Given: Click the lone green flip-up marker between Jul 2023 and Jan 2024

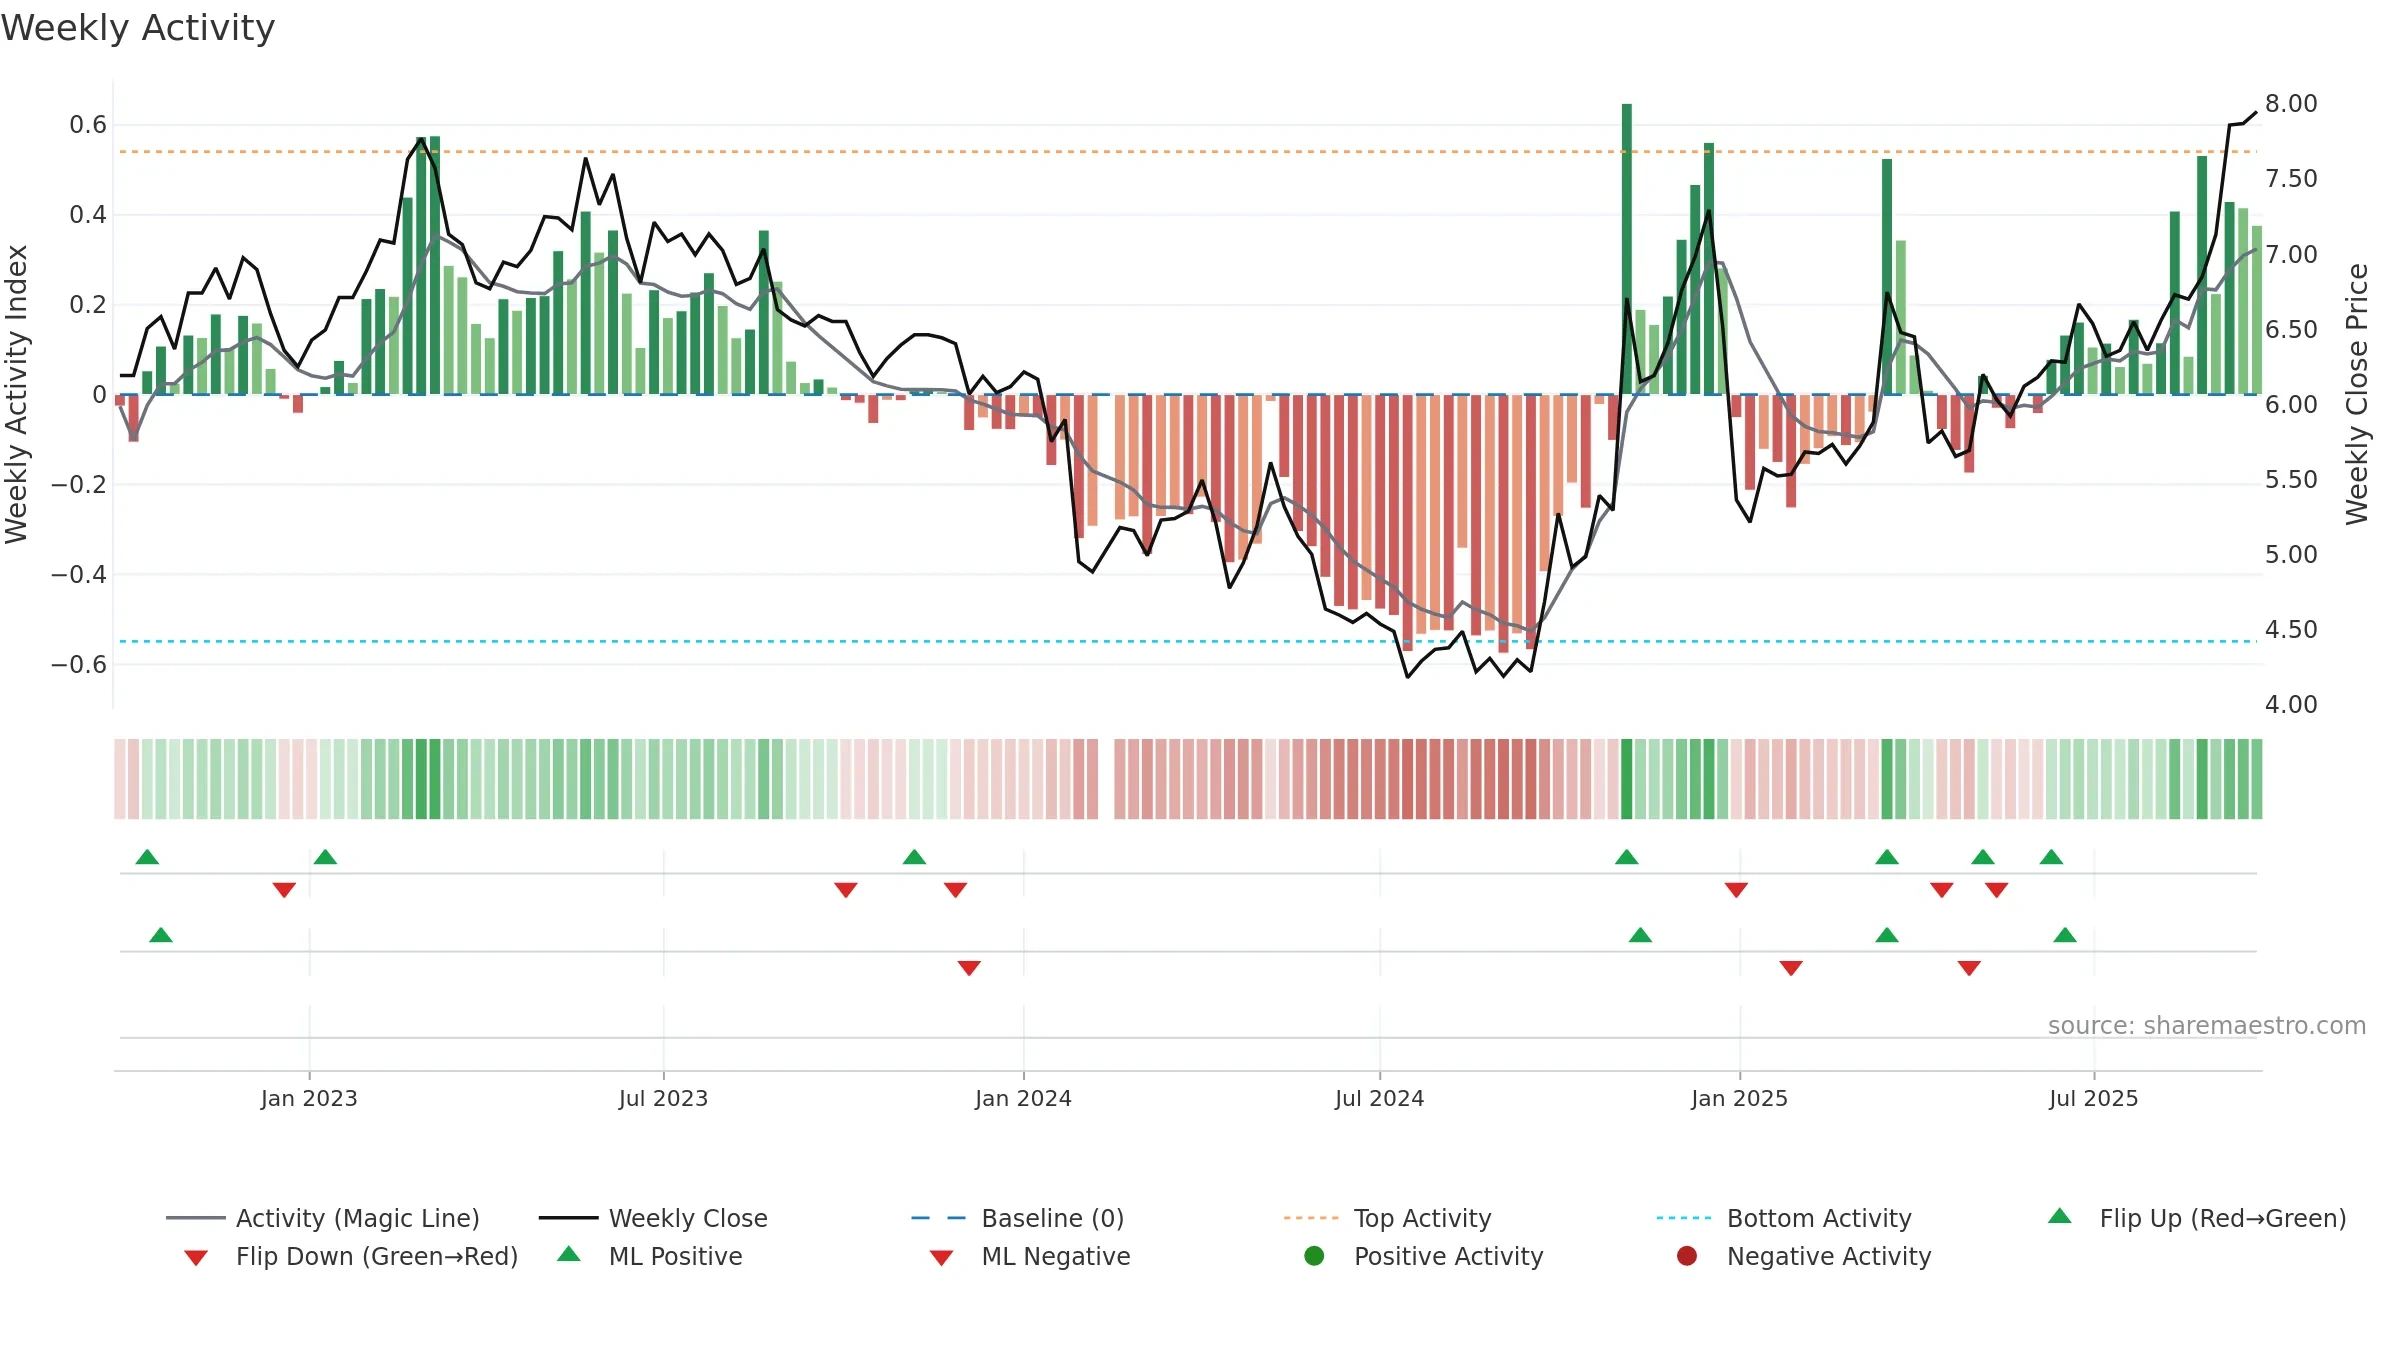Looking at the screenshot, I should [914, 857].
